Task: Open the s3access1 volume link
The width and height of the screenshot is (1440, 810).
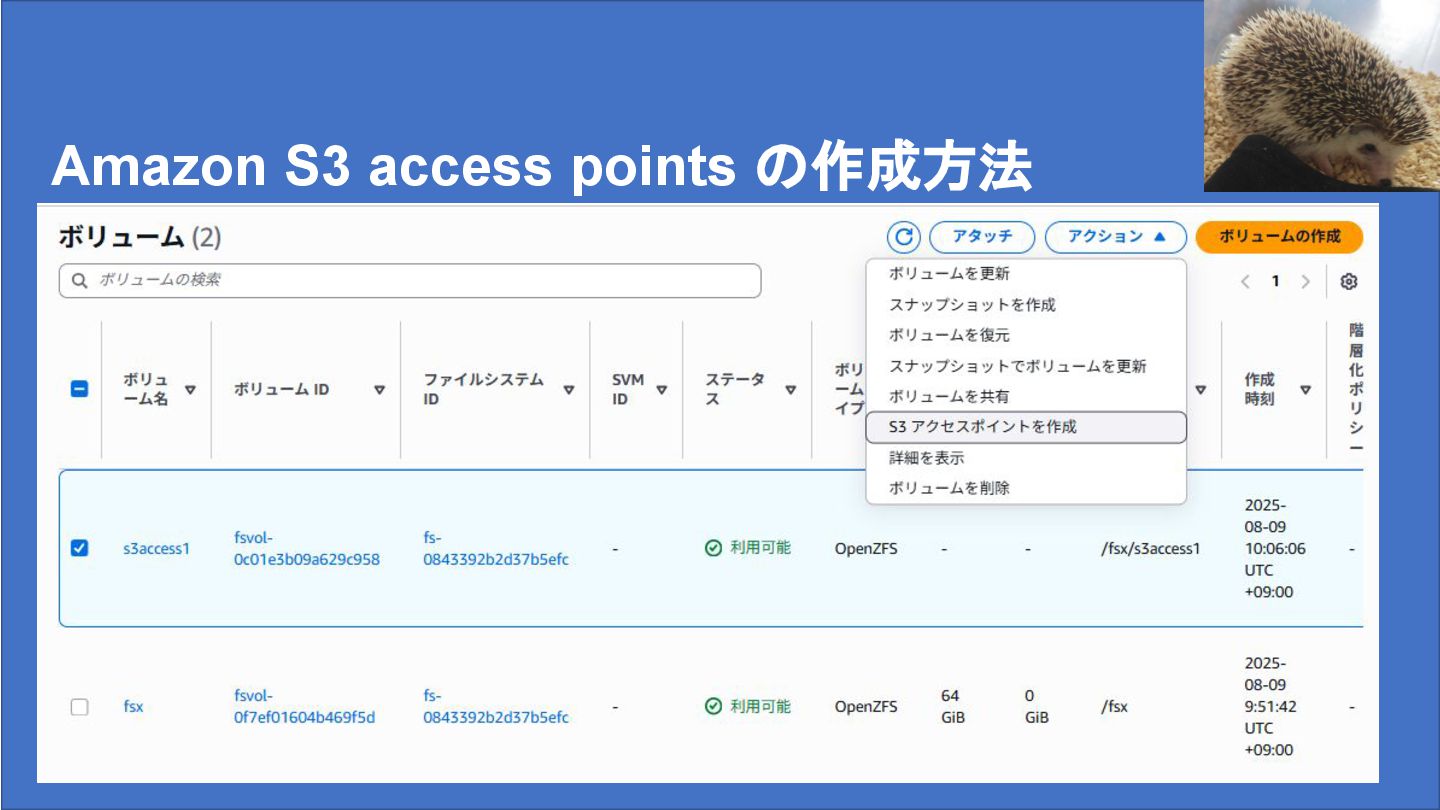Action: tap(156, 548)
